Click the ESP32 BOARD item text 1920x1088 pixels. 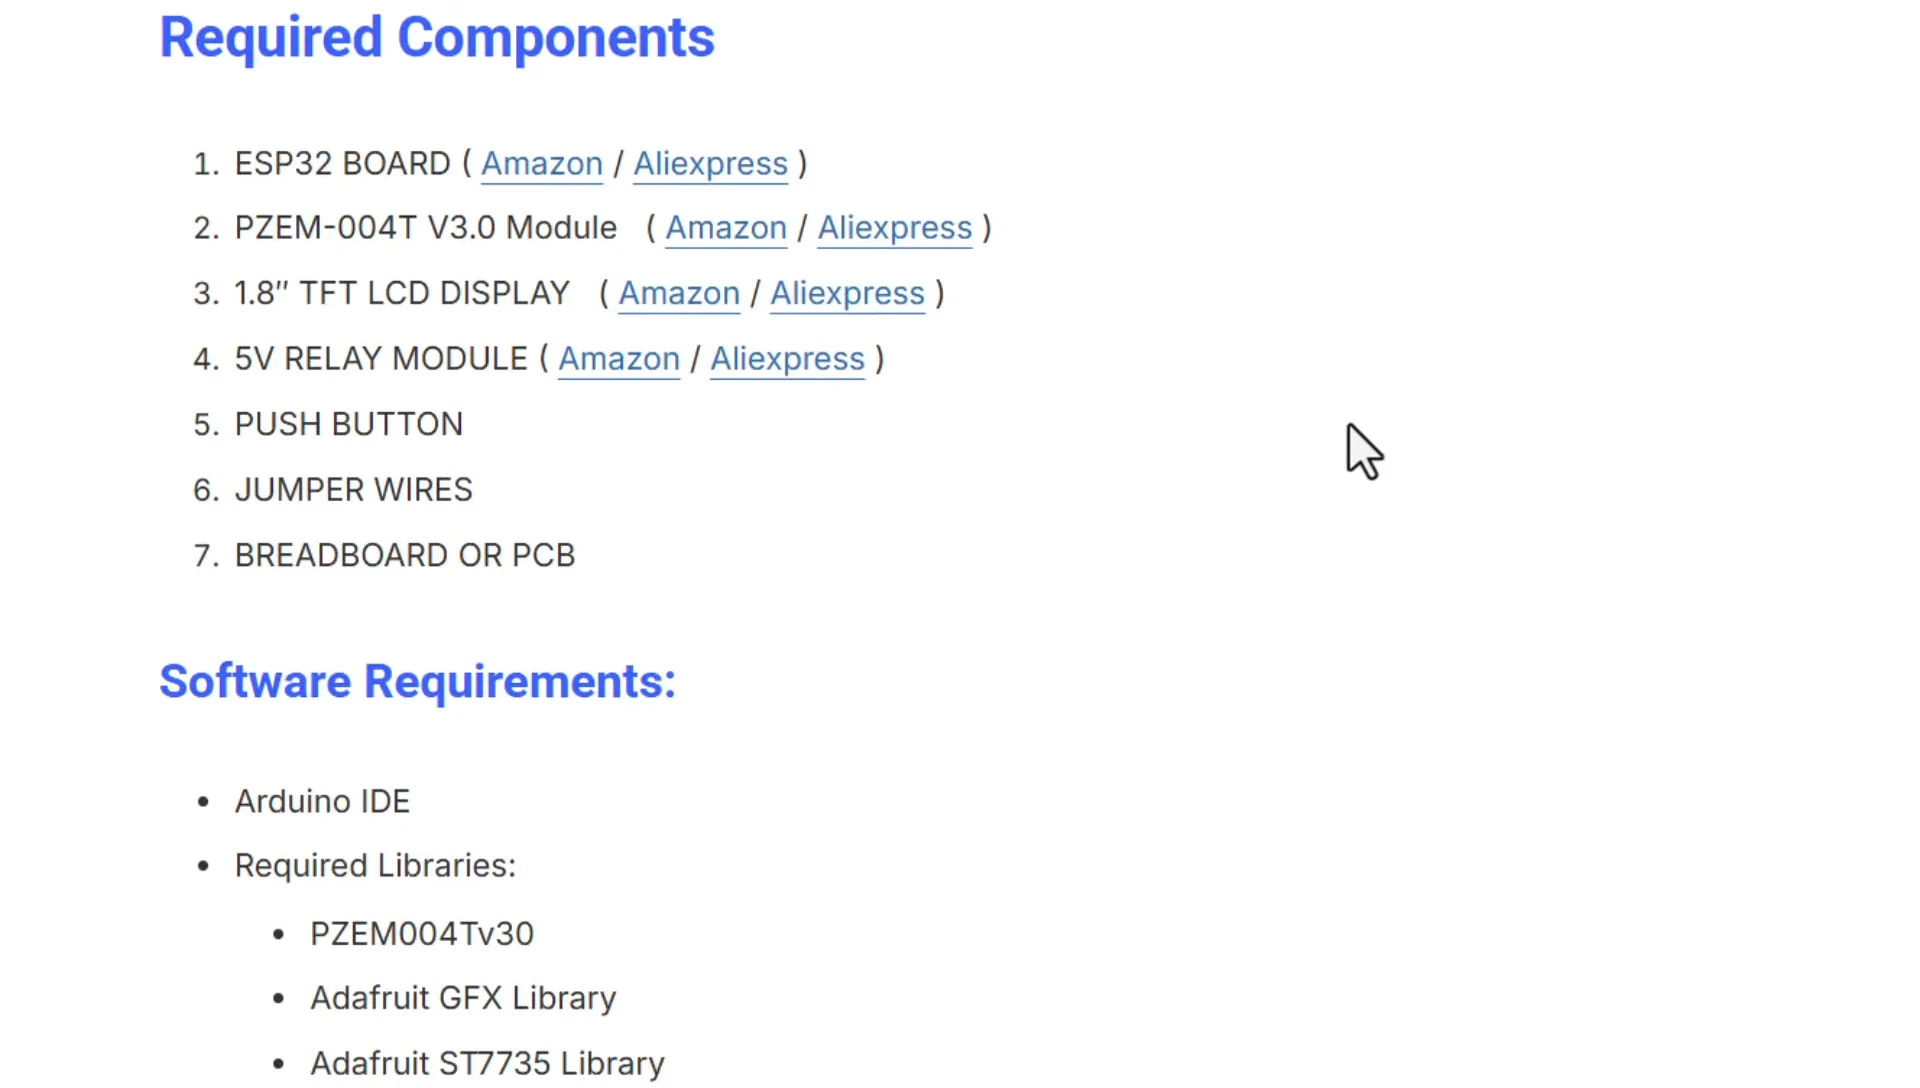(343, 164)
